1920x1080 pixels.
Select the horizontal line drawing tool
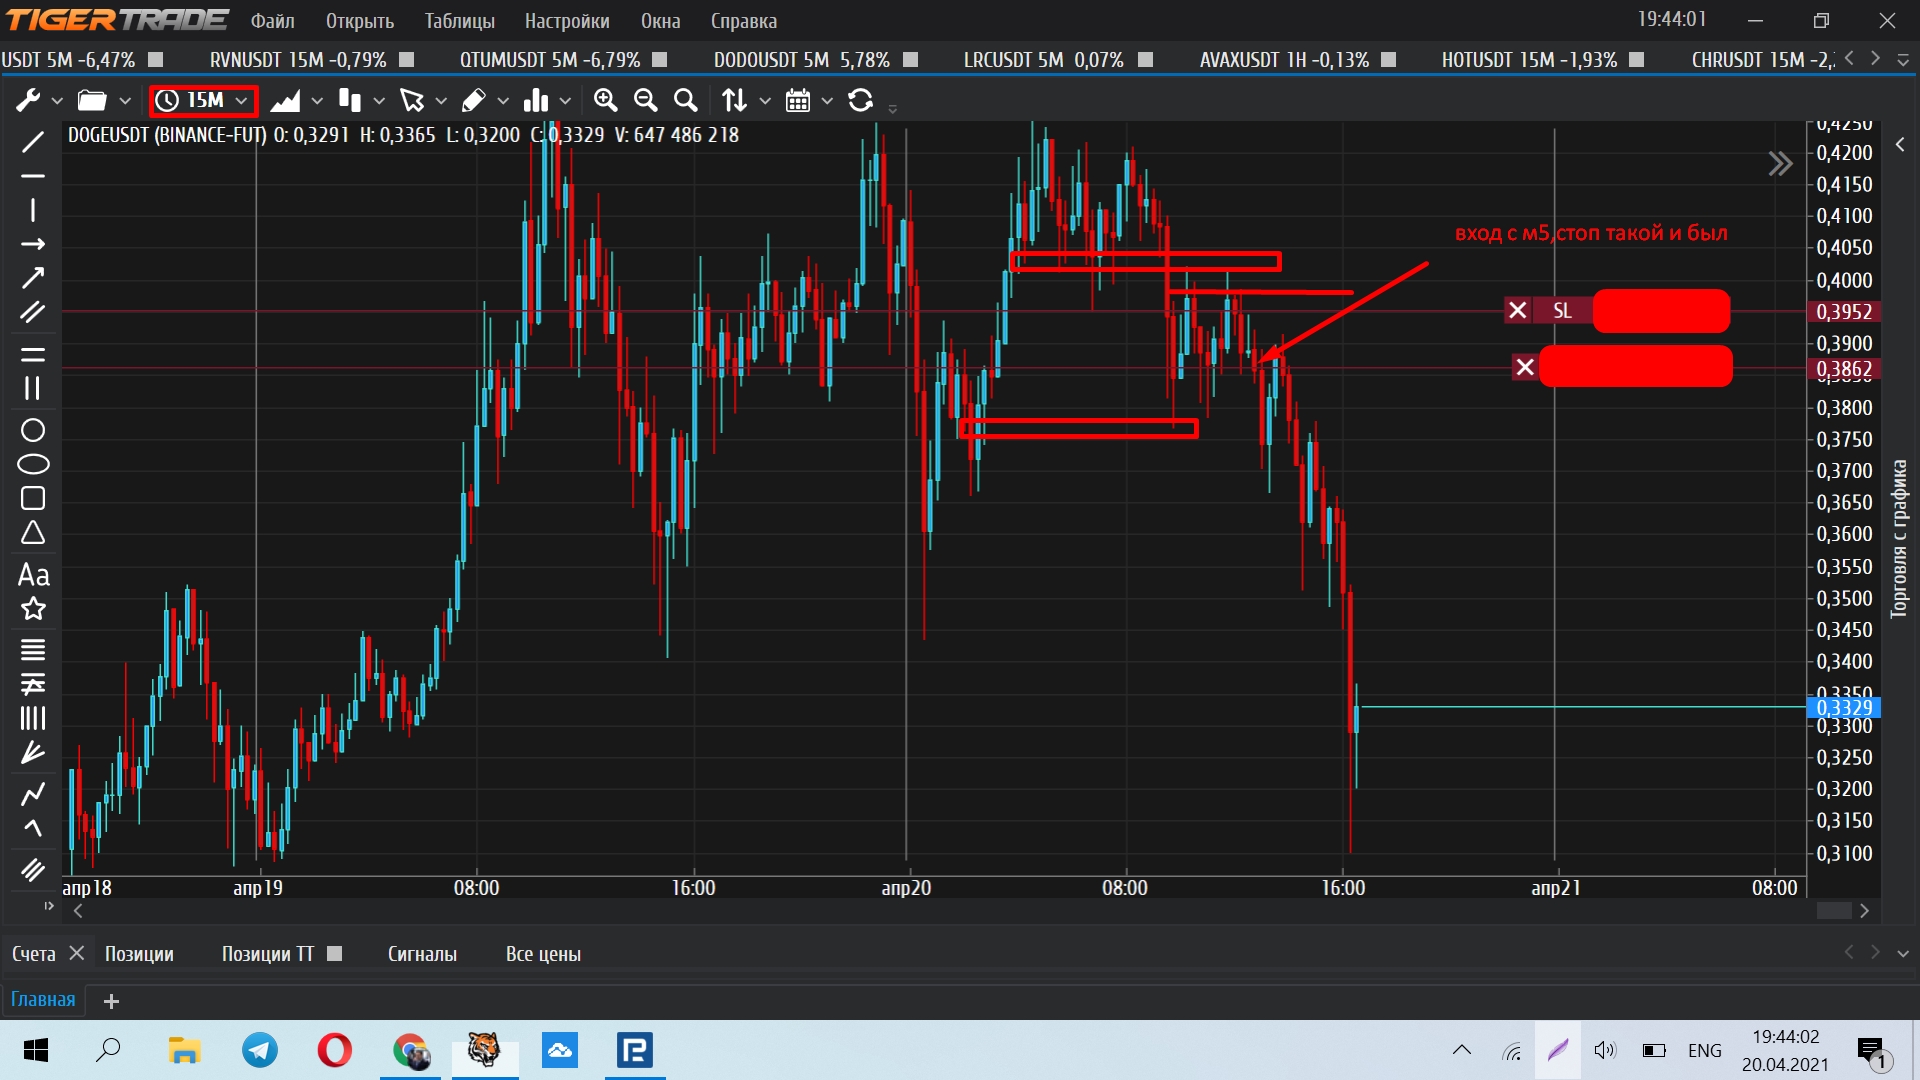(x=33, y=176)
